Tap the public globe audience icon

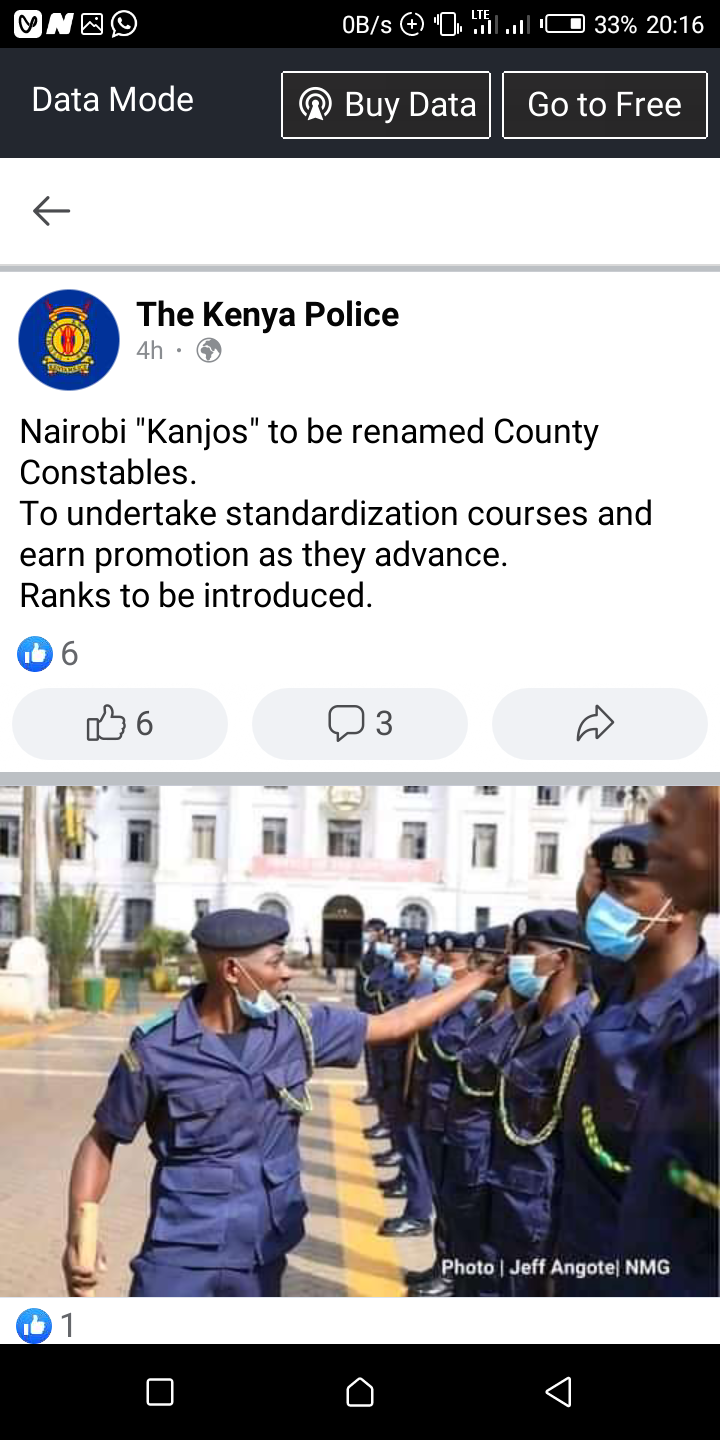click(208, 351)
